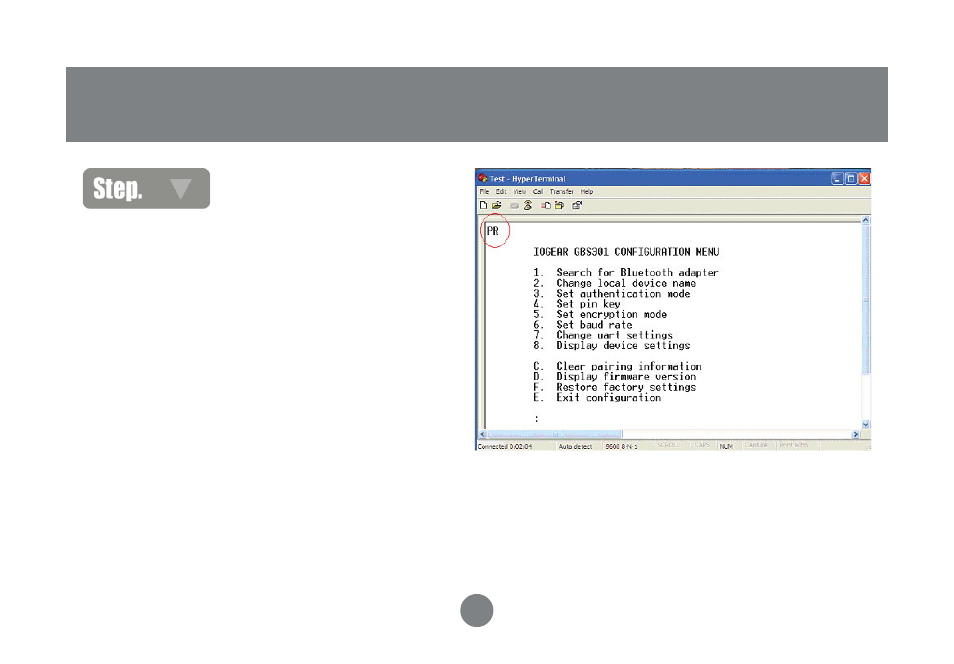Click the Disconnect toolbar icon
This screenshot has height=664, width=954.
[x=528, y=206]
